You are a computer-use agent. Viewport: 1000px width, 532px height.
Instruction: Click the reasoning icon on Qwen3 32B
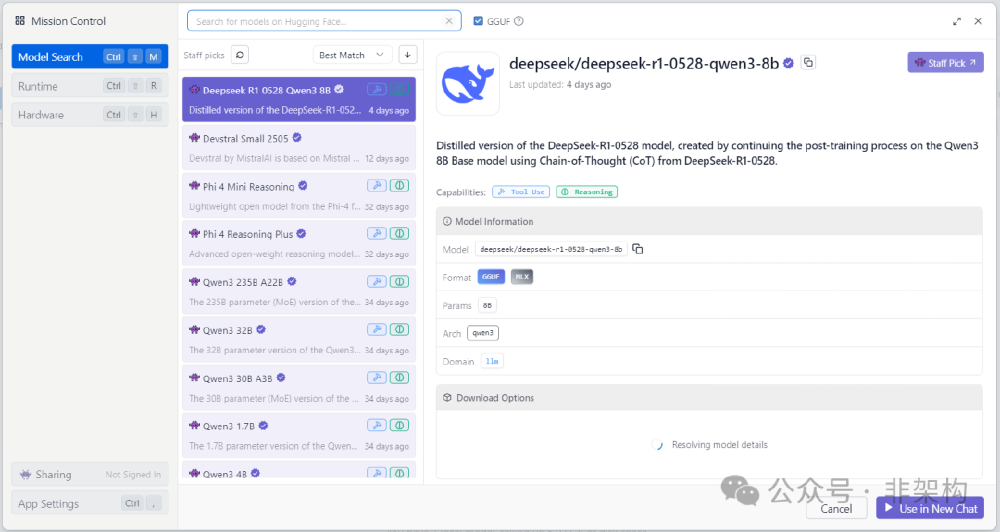[399, 330]
